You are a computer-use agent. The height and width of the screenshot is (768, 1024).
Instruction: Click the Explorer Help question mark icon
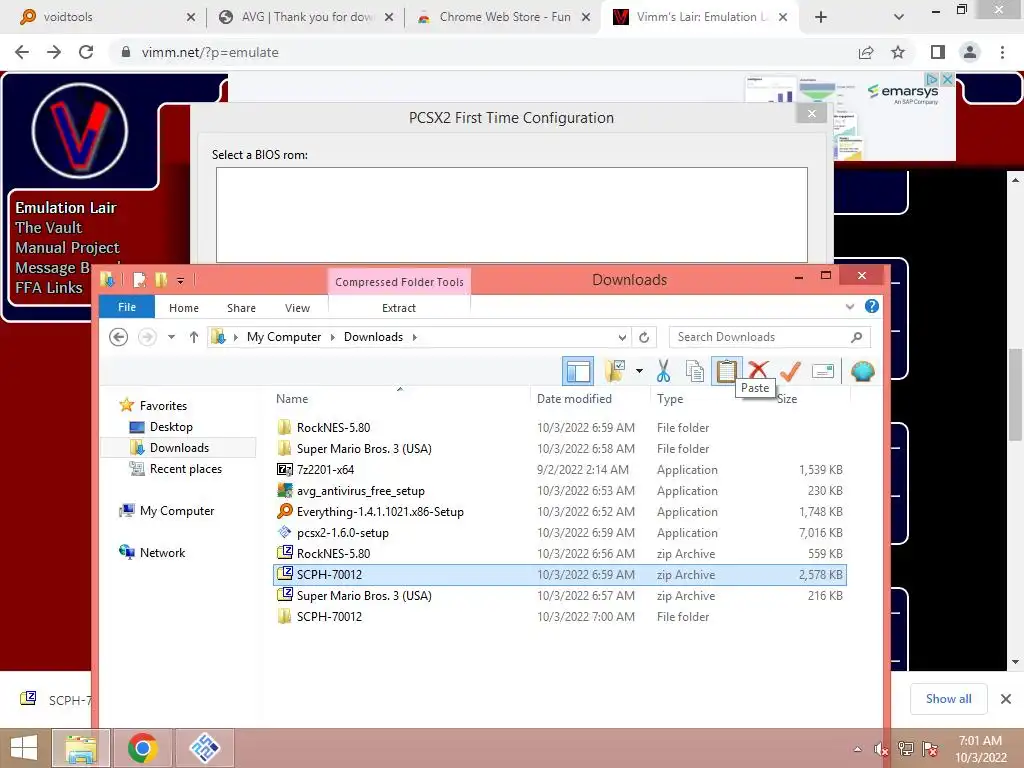click(872, 306)
